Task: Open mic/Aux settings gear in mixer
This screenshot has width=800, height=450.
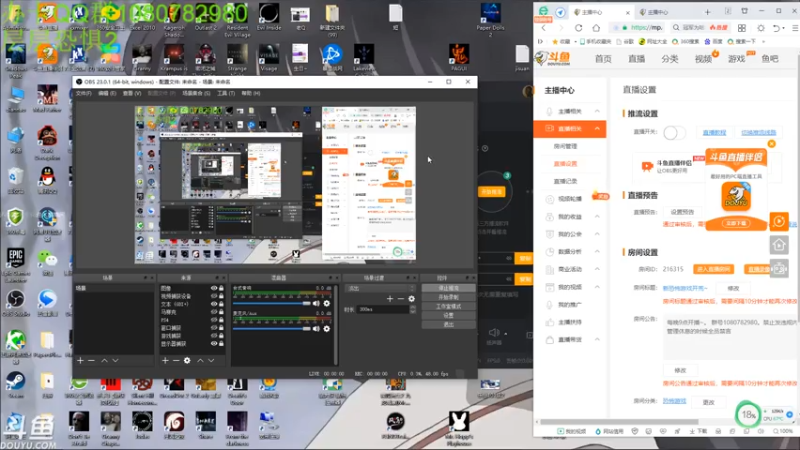Action: pyautogui.click(x=327, y=329)
